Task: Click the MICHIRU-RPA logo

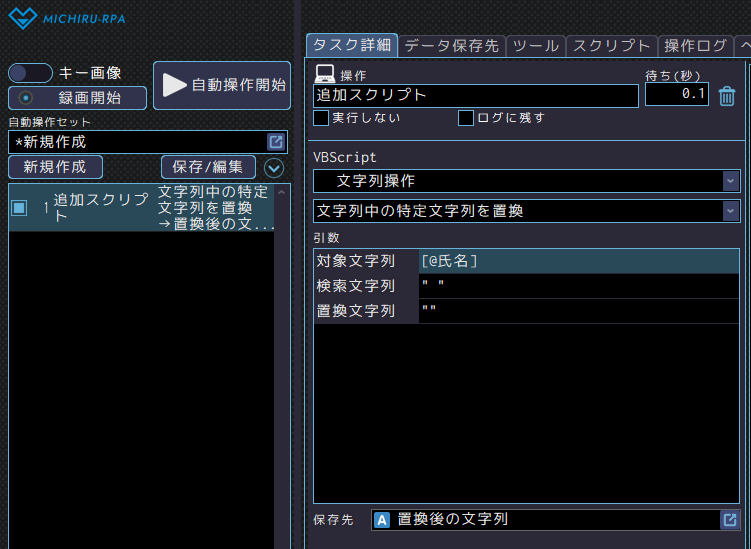Action: [70, 17]
